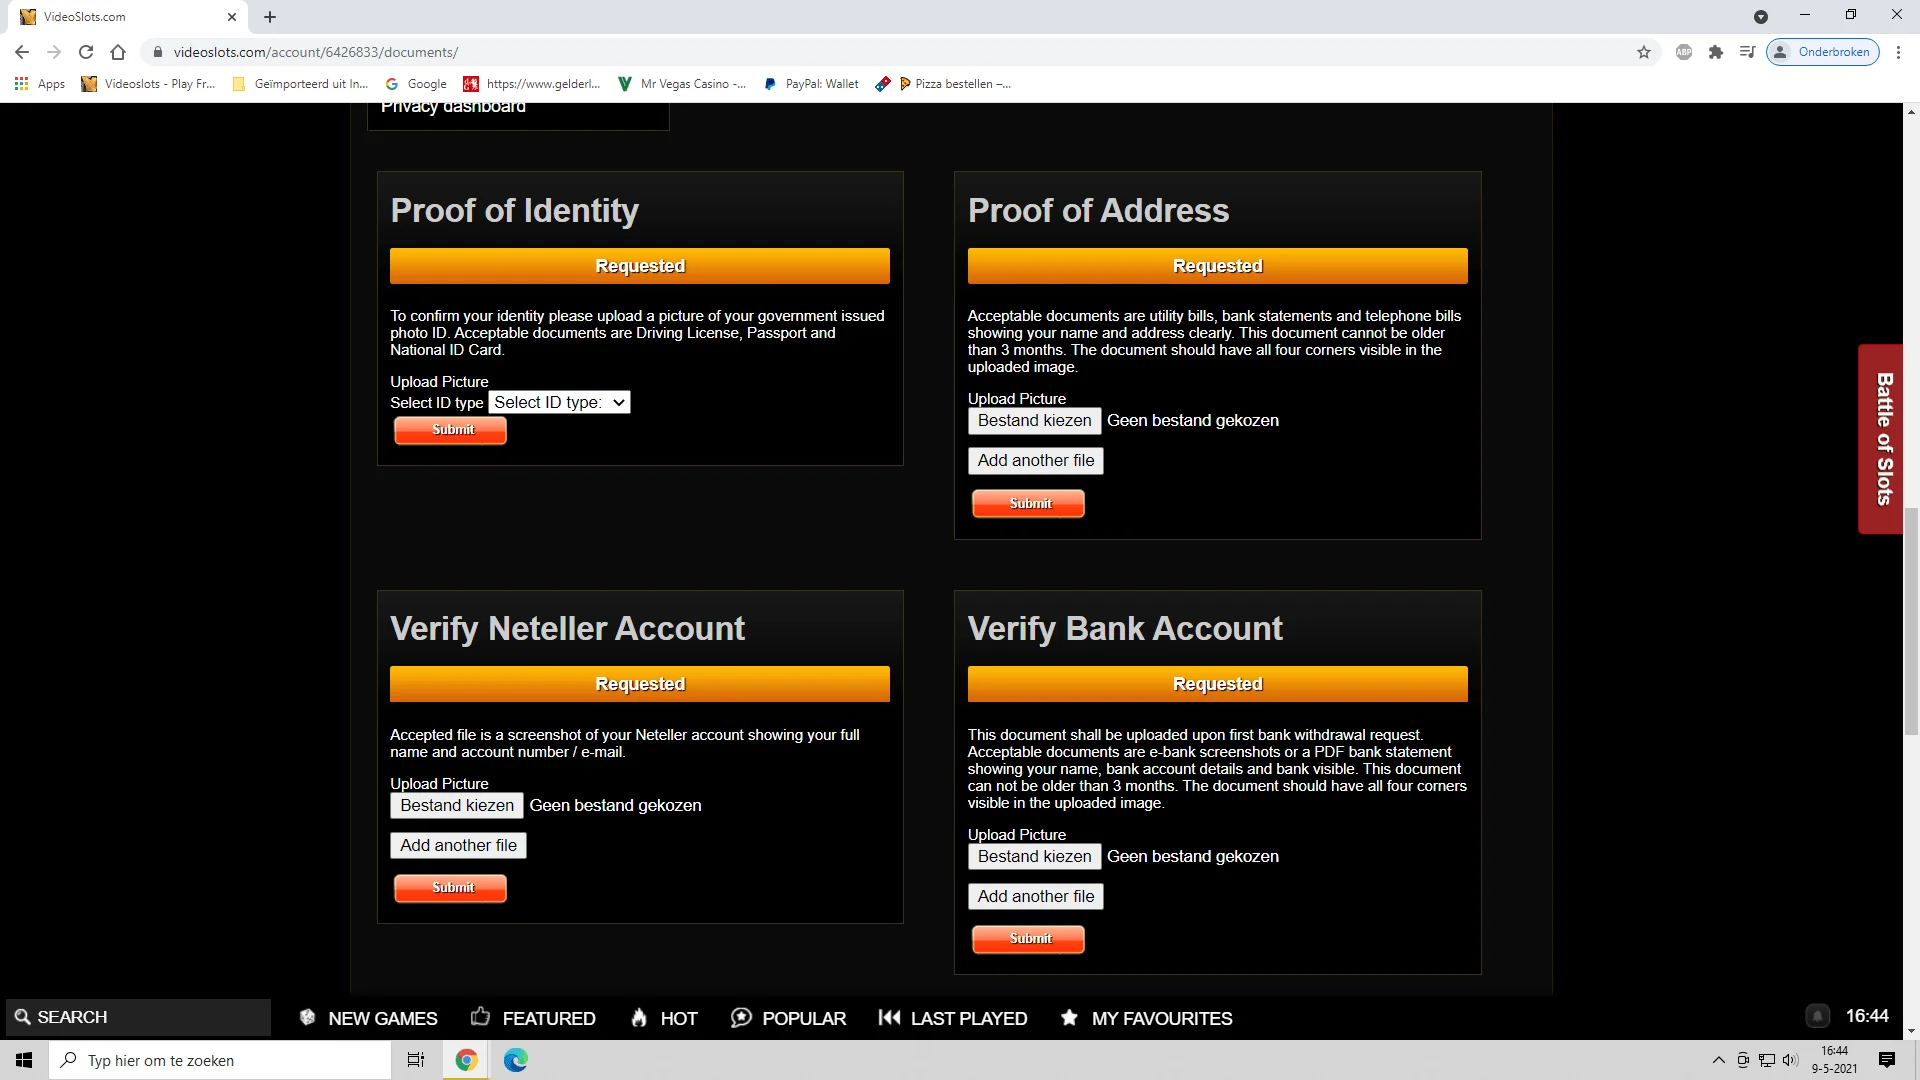Click the browser forward arrow

pyautogui.click(x=54, y=52)
